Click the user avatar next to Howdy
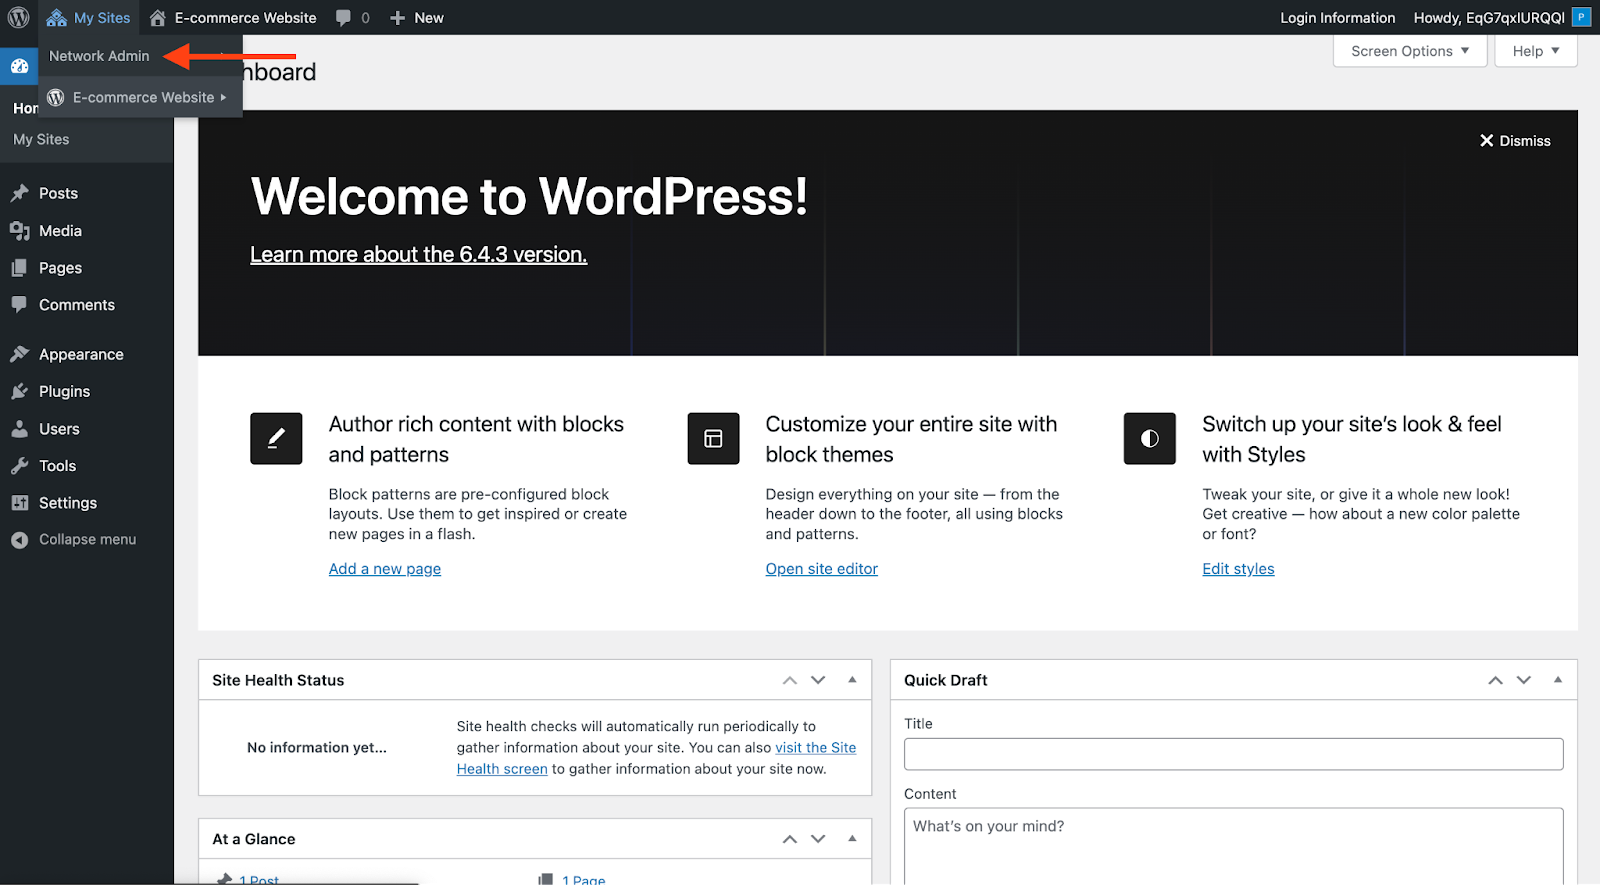This screenshot has width=1600, height=885. click(x=1581, y=17)
